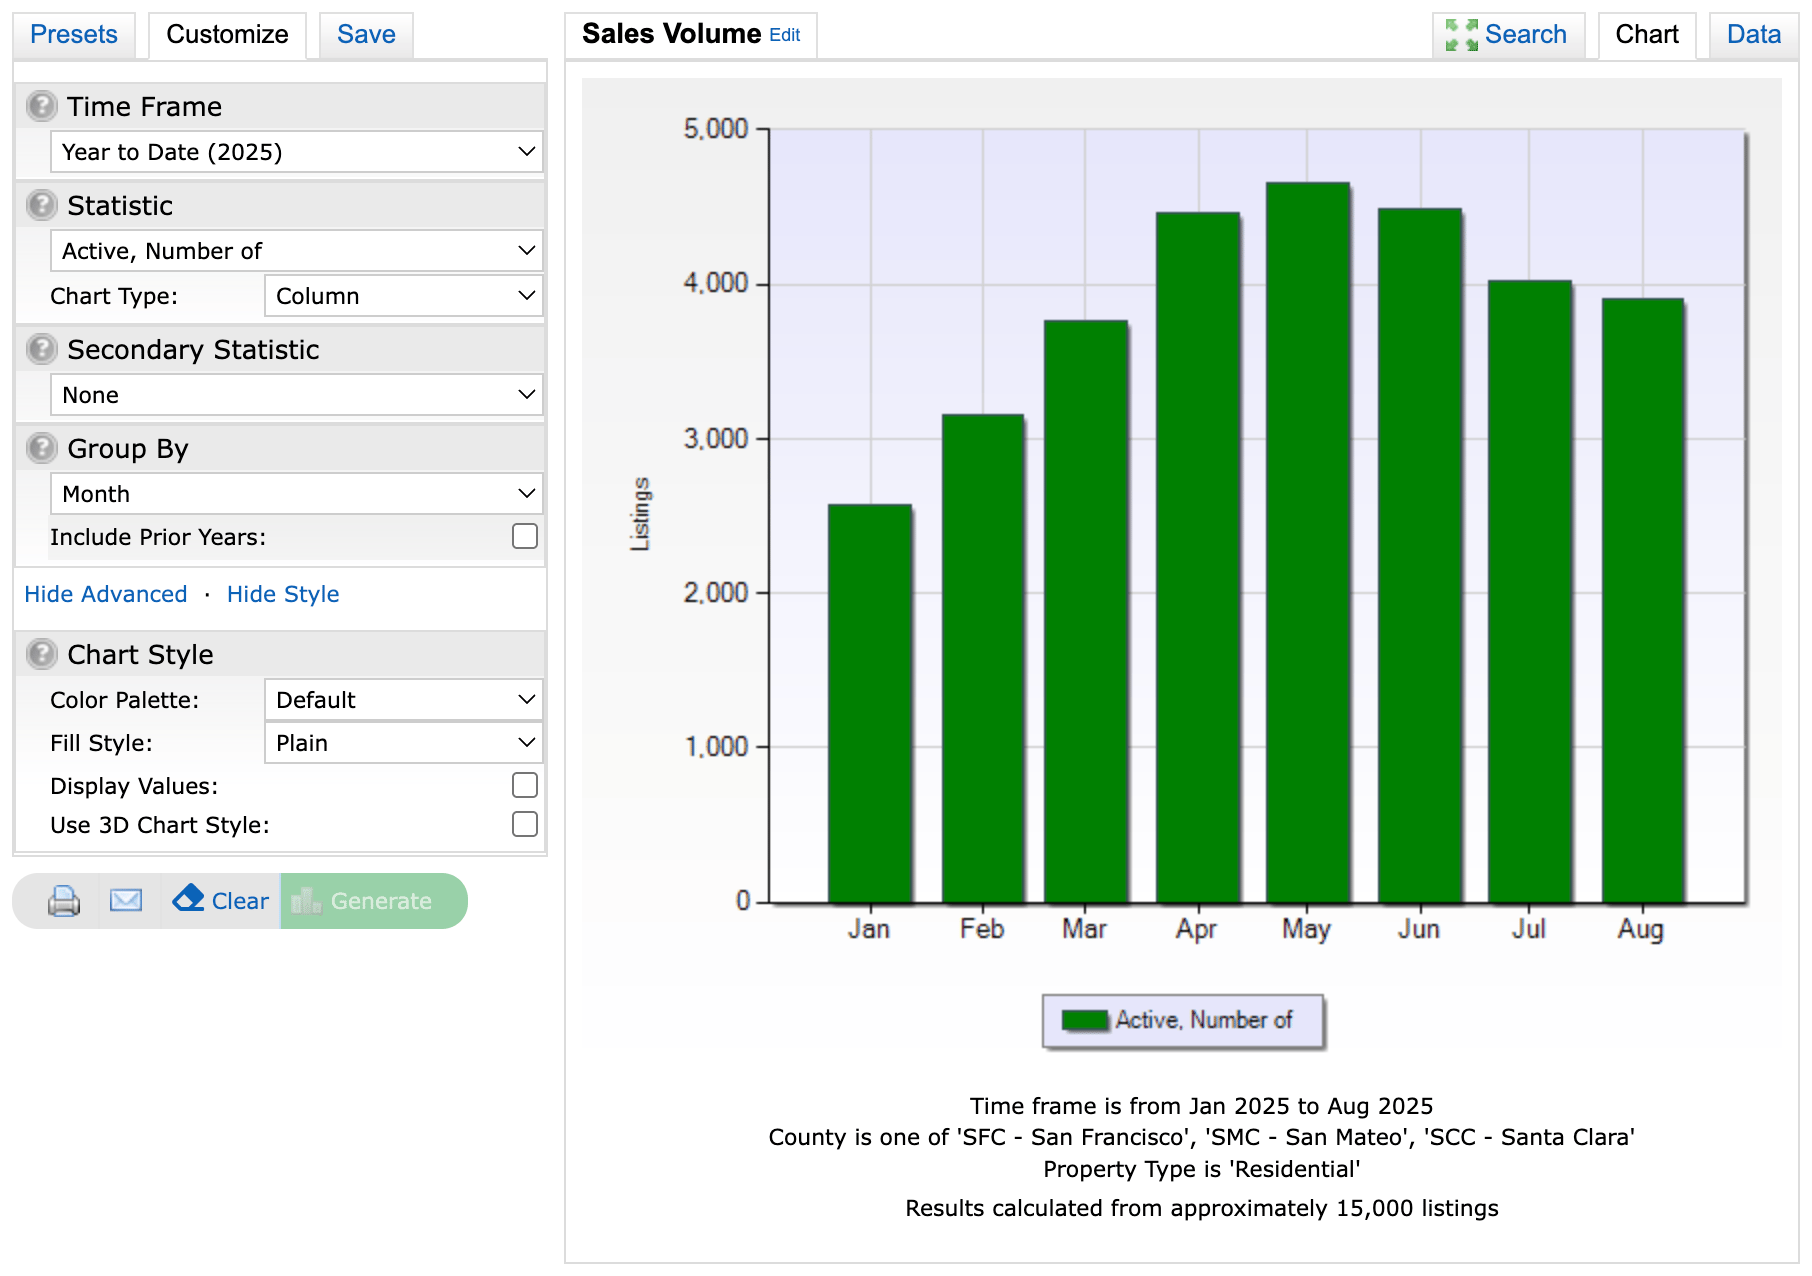The image size is (1812, 1276).
Task: Enable the Include Prior Years checkbox
Action: pos(525,537)
